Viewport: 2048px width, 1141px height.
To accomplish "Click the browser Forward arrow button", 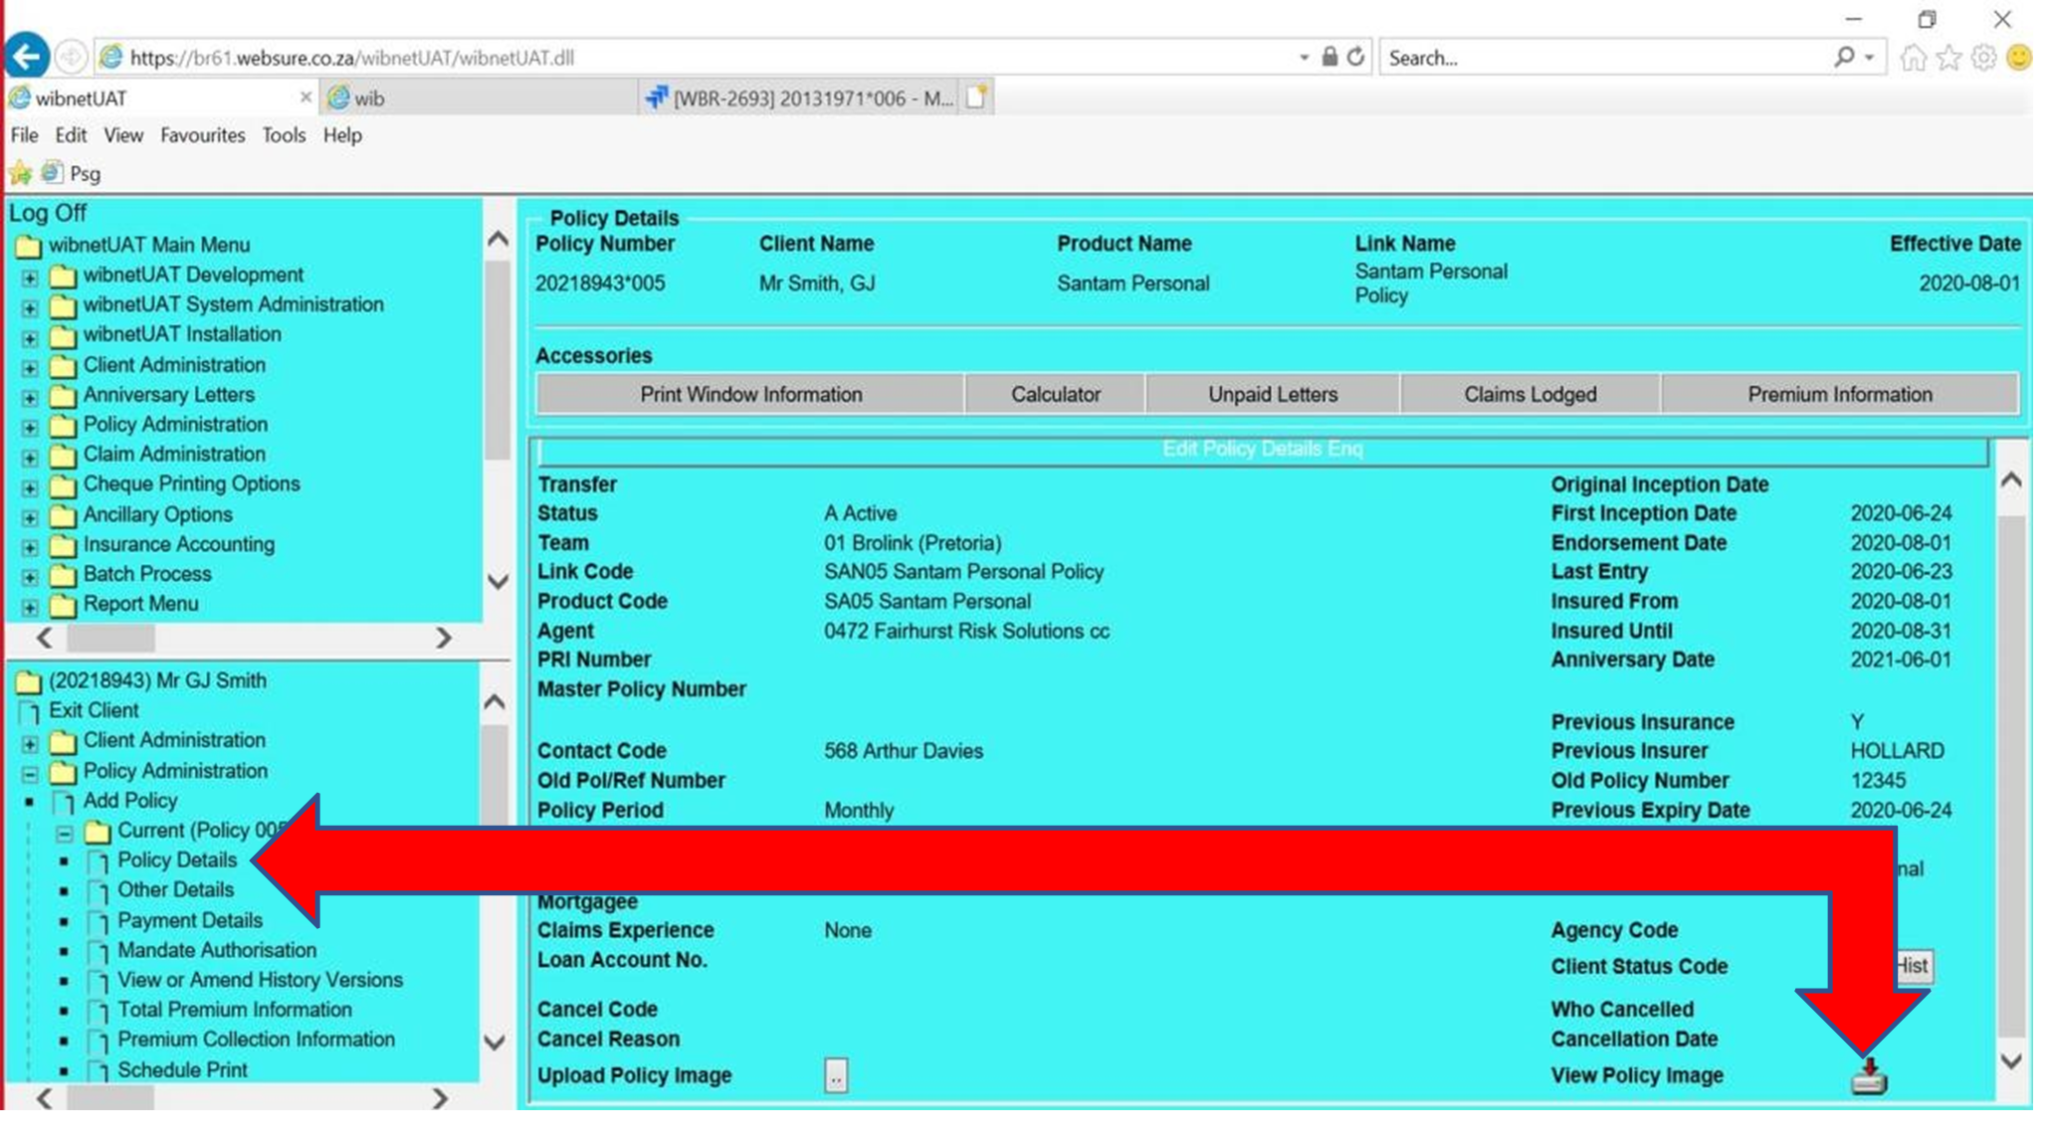I will pos(70,57).
